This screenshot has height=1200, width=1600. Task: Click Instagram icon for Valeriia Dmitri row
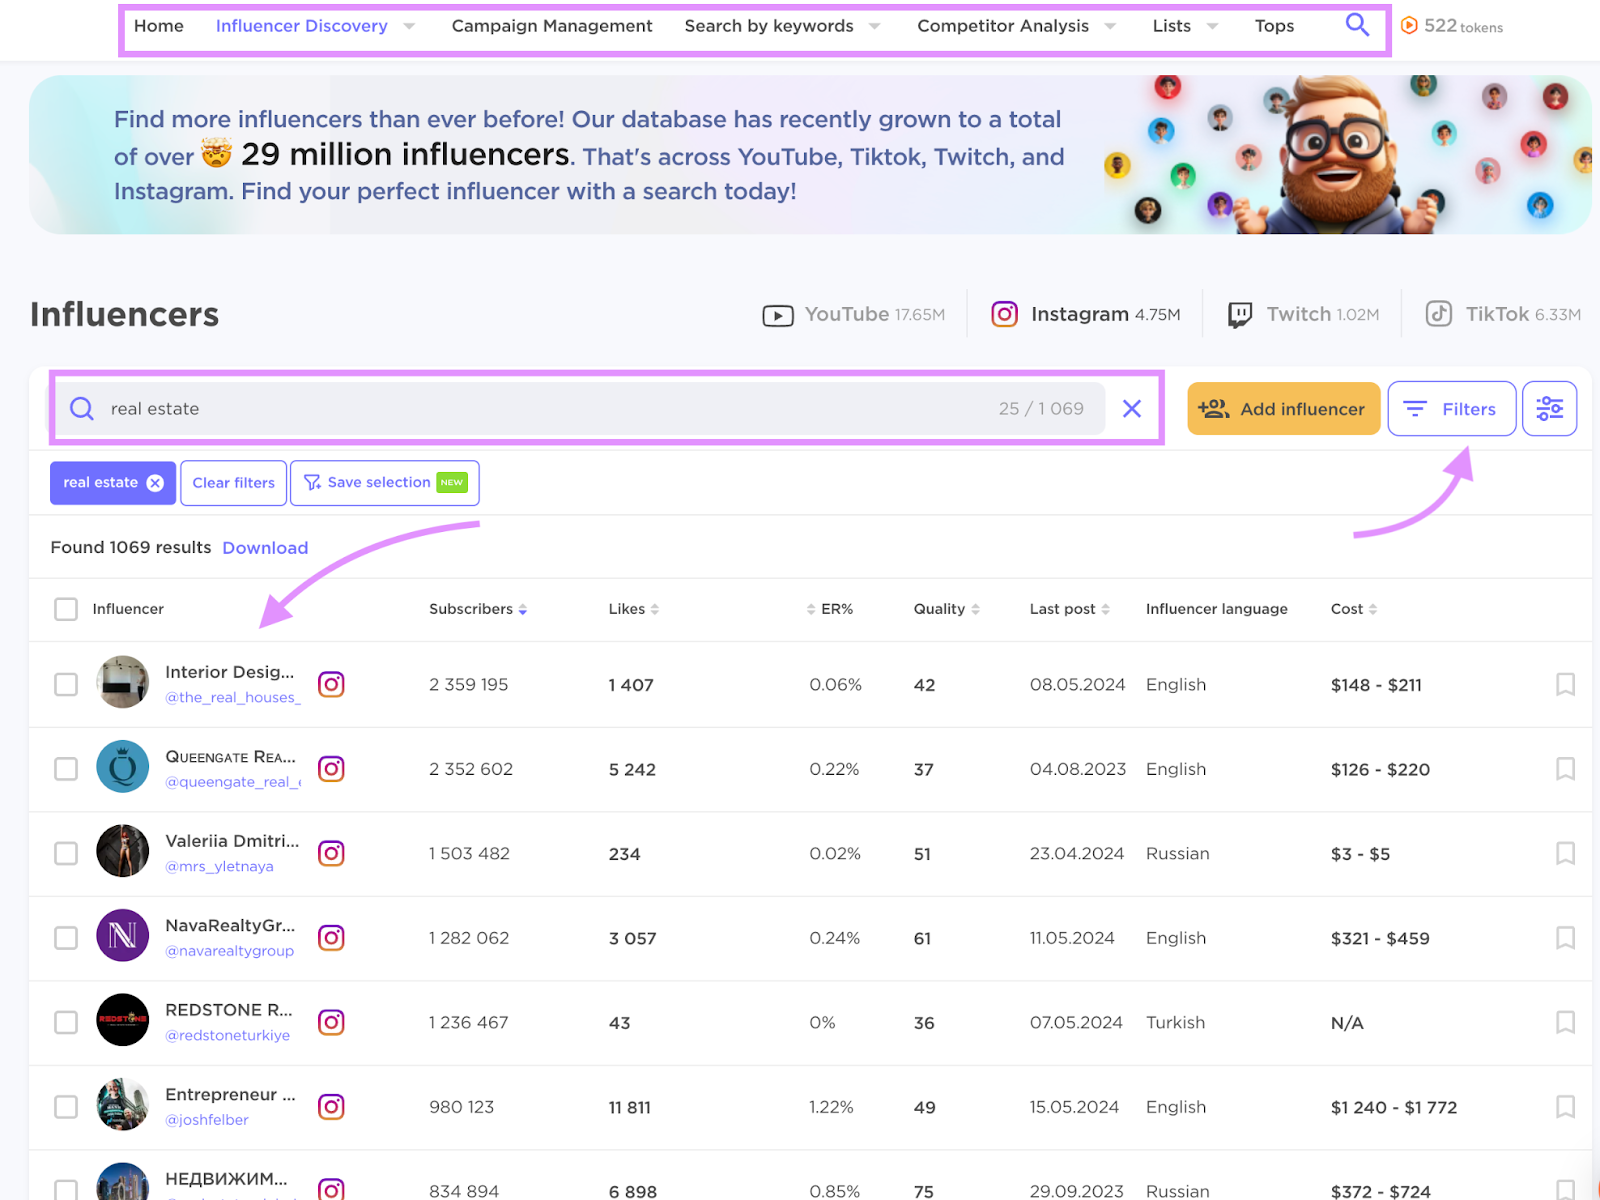point(331,853)
